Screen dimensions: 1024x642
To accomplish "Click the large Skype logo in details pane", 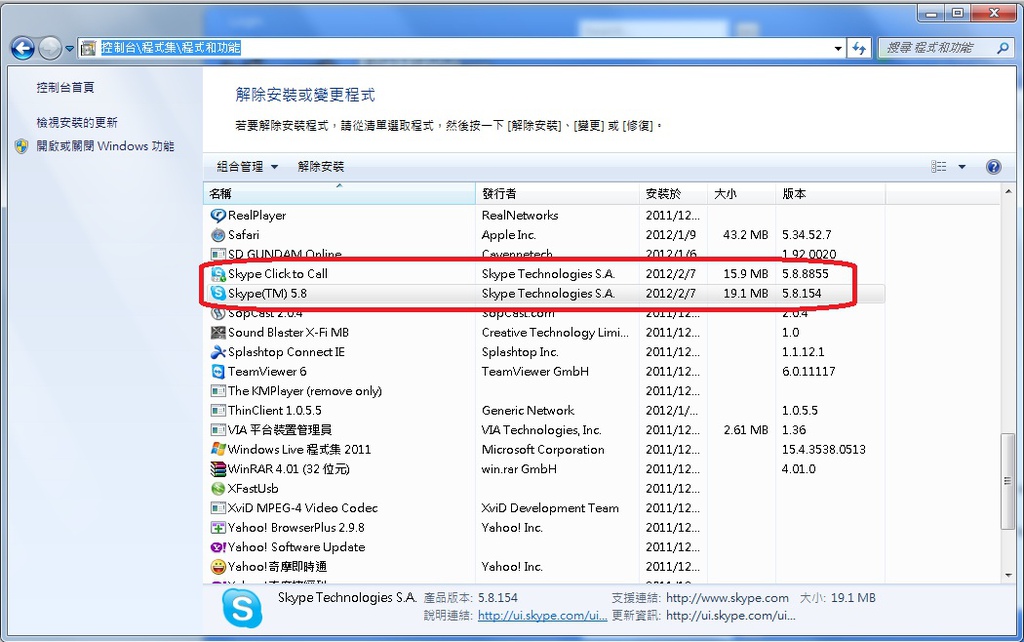I will coord(242,608).
